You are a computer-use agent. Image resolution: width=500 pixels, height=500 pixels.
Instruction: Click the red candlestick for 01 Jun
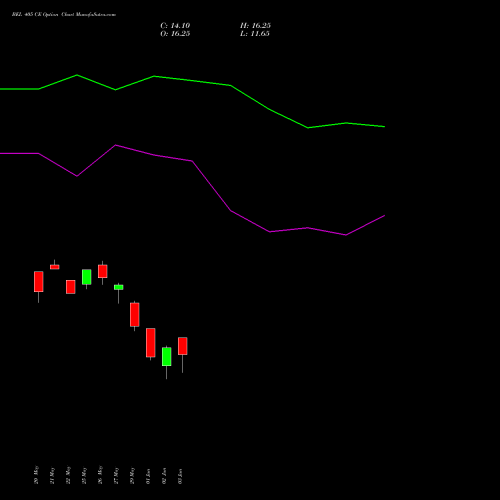[151, 343]
